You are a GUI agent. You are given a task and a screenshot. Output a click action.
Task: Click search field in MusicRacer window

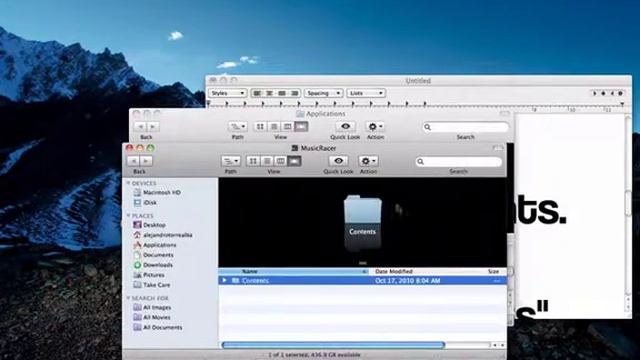[x=459, y=162]
